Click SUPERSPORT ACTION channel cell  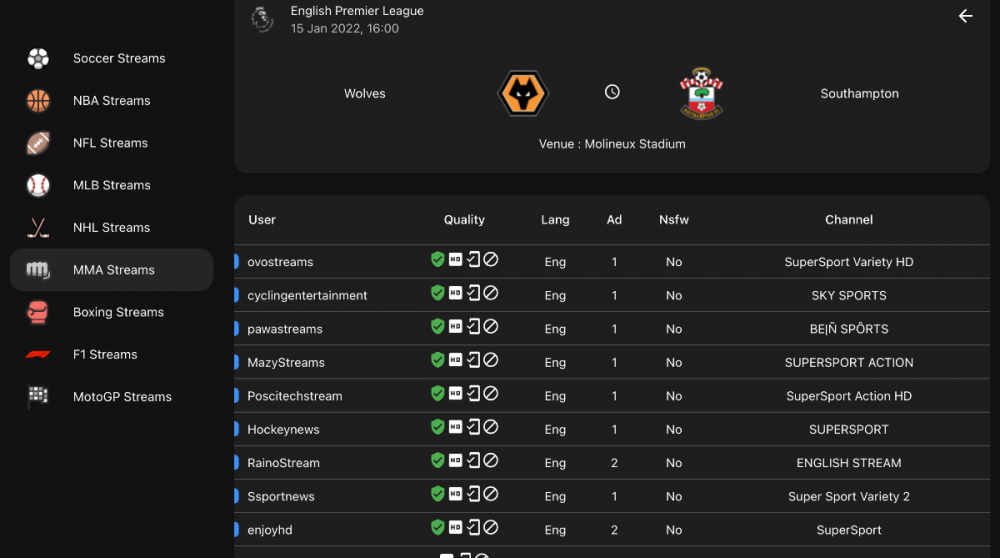click(x=849, y=362)
